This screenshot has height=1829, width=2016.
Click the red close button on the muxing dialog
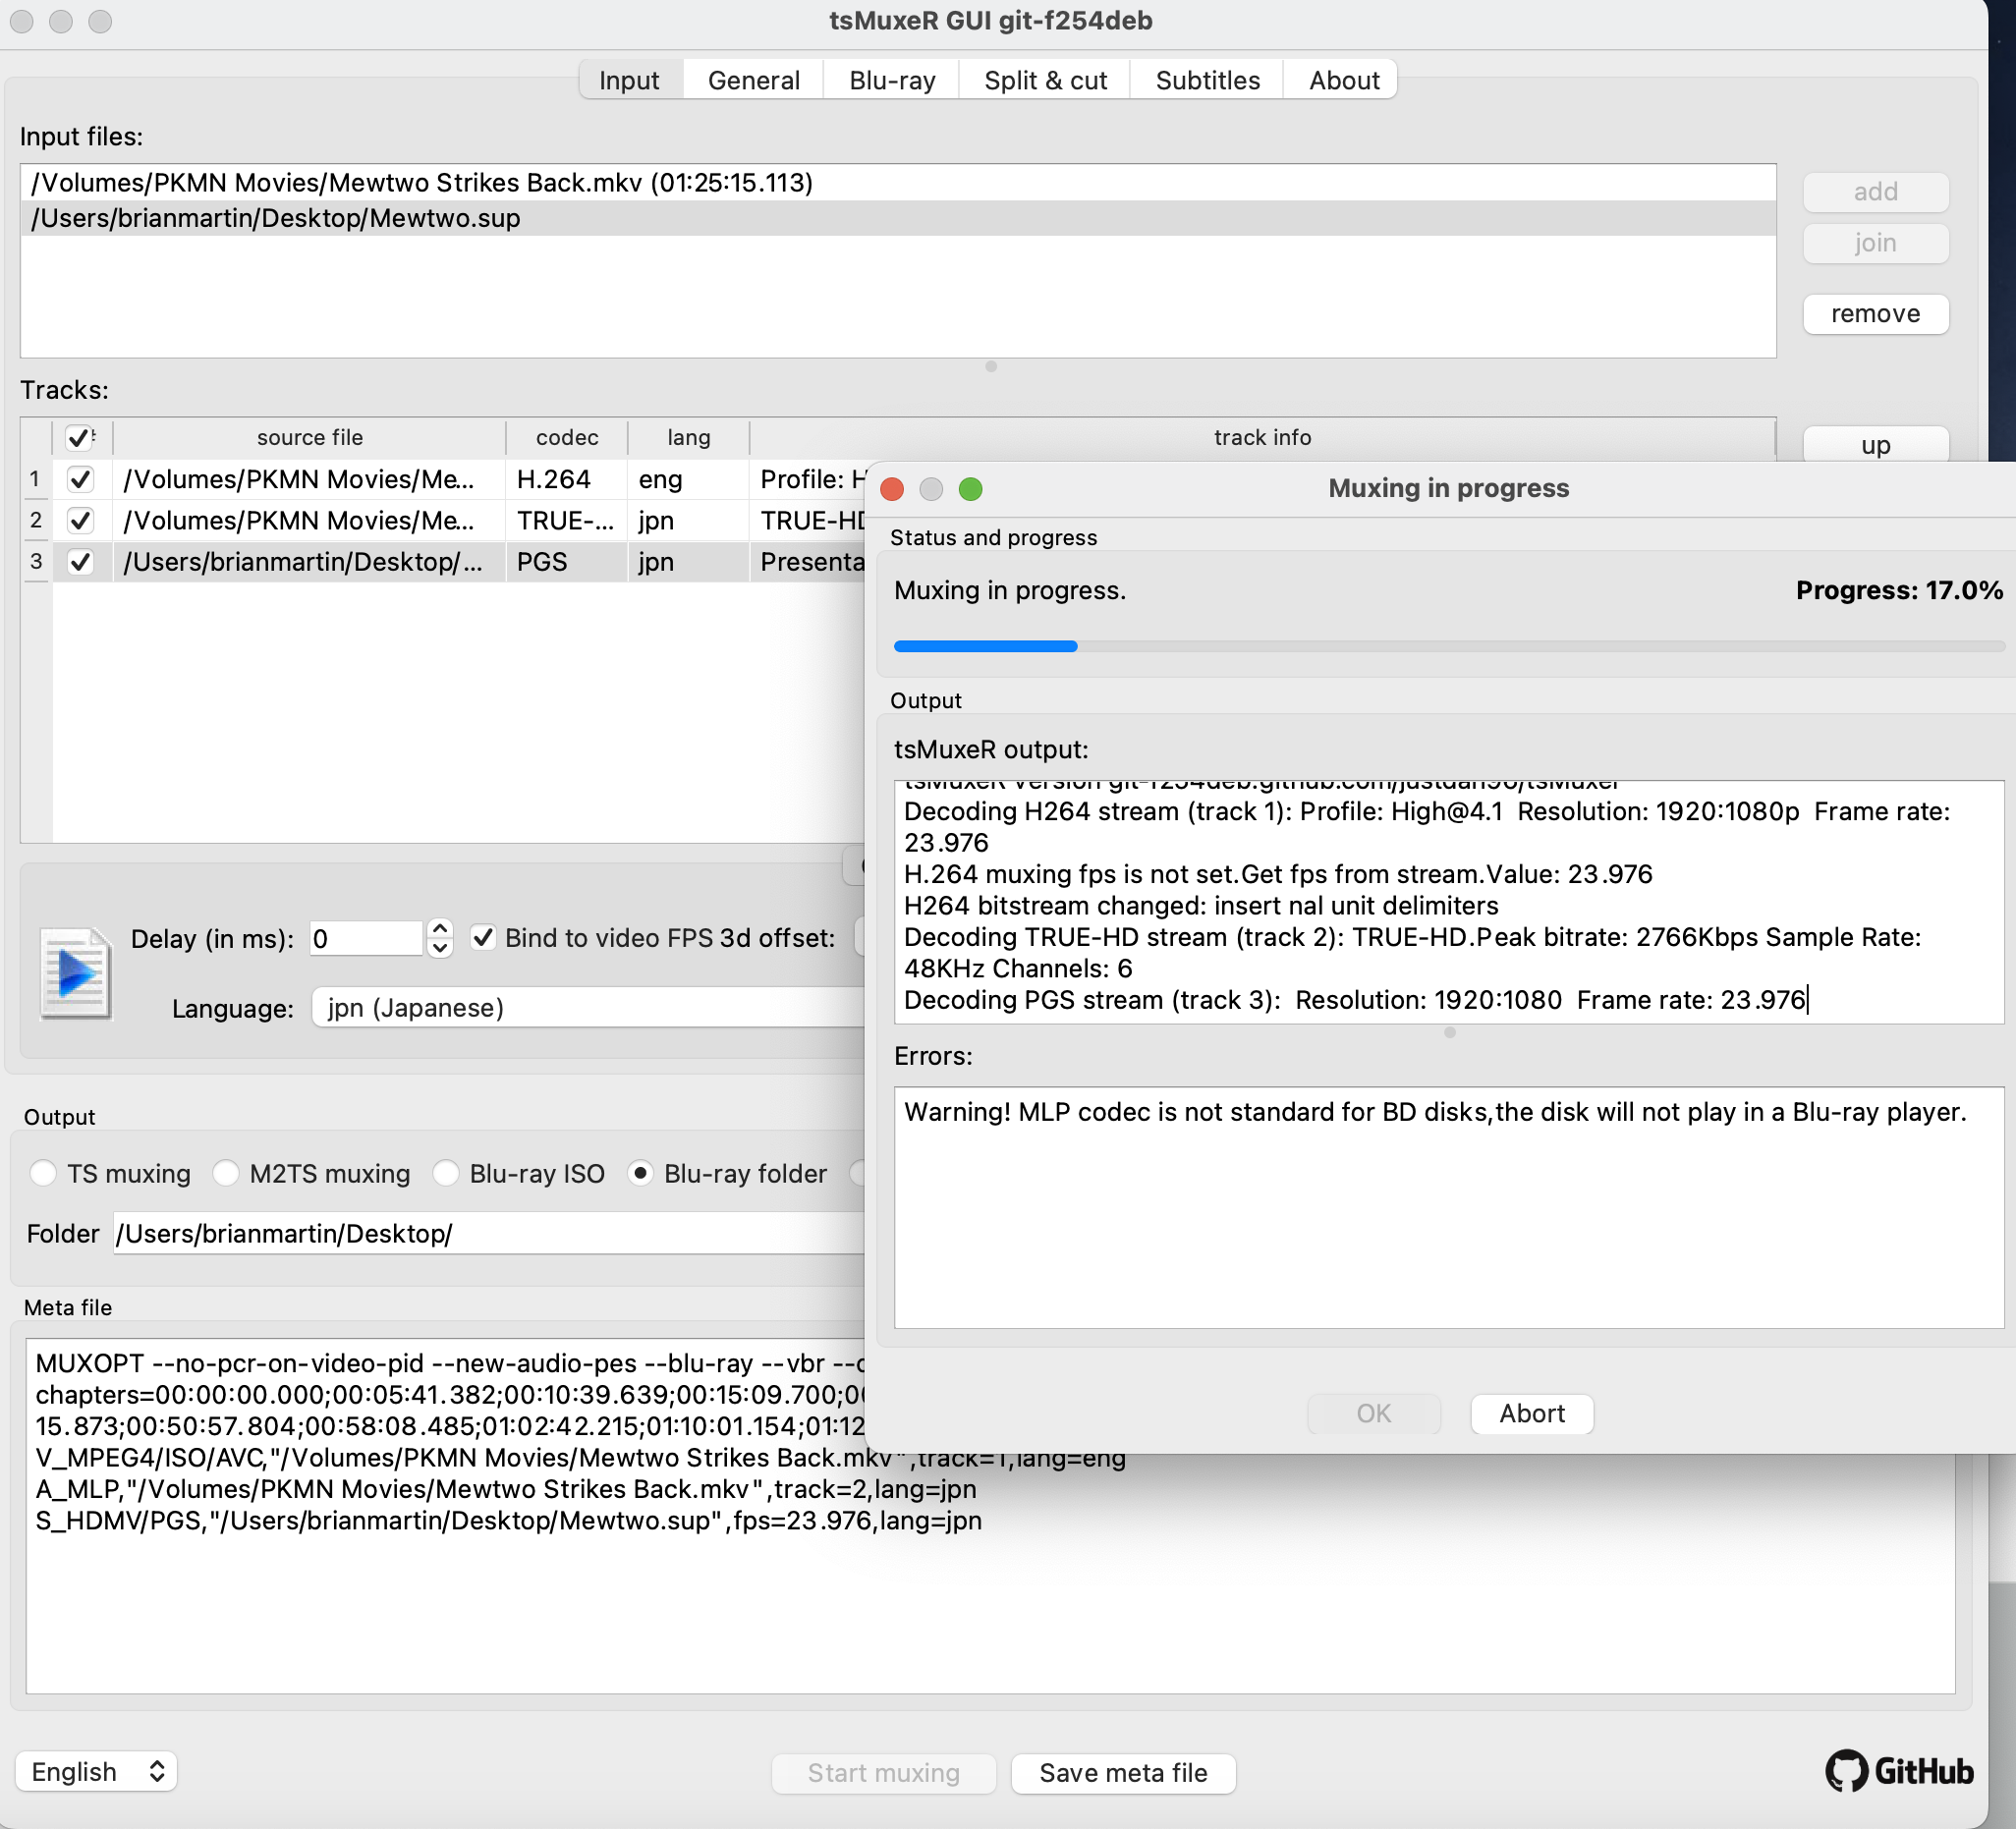click(x=892, y=489)
